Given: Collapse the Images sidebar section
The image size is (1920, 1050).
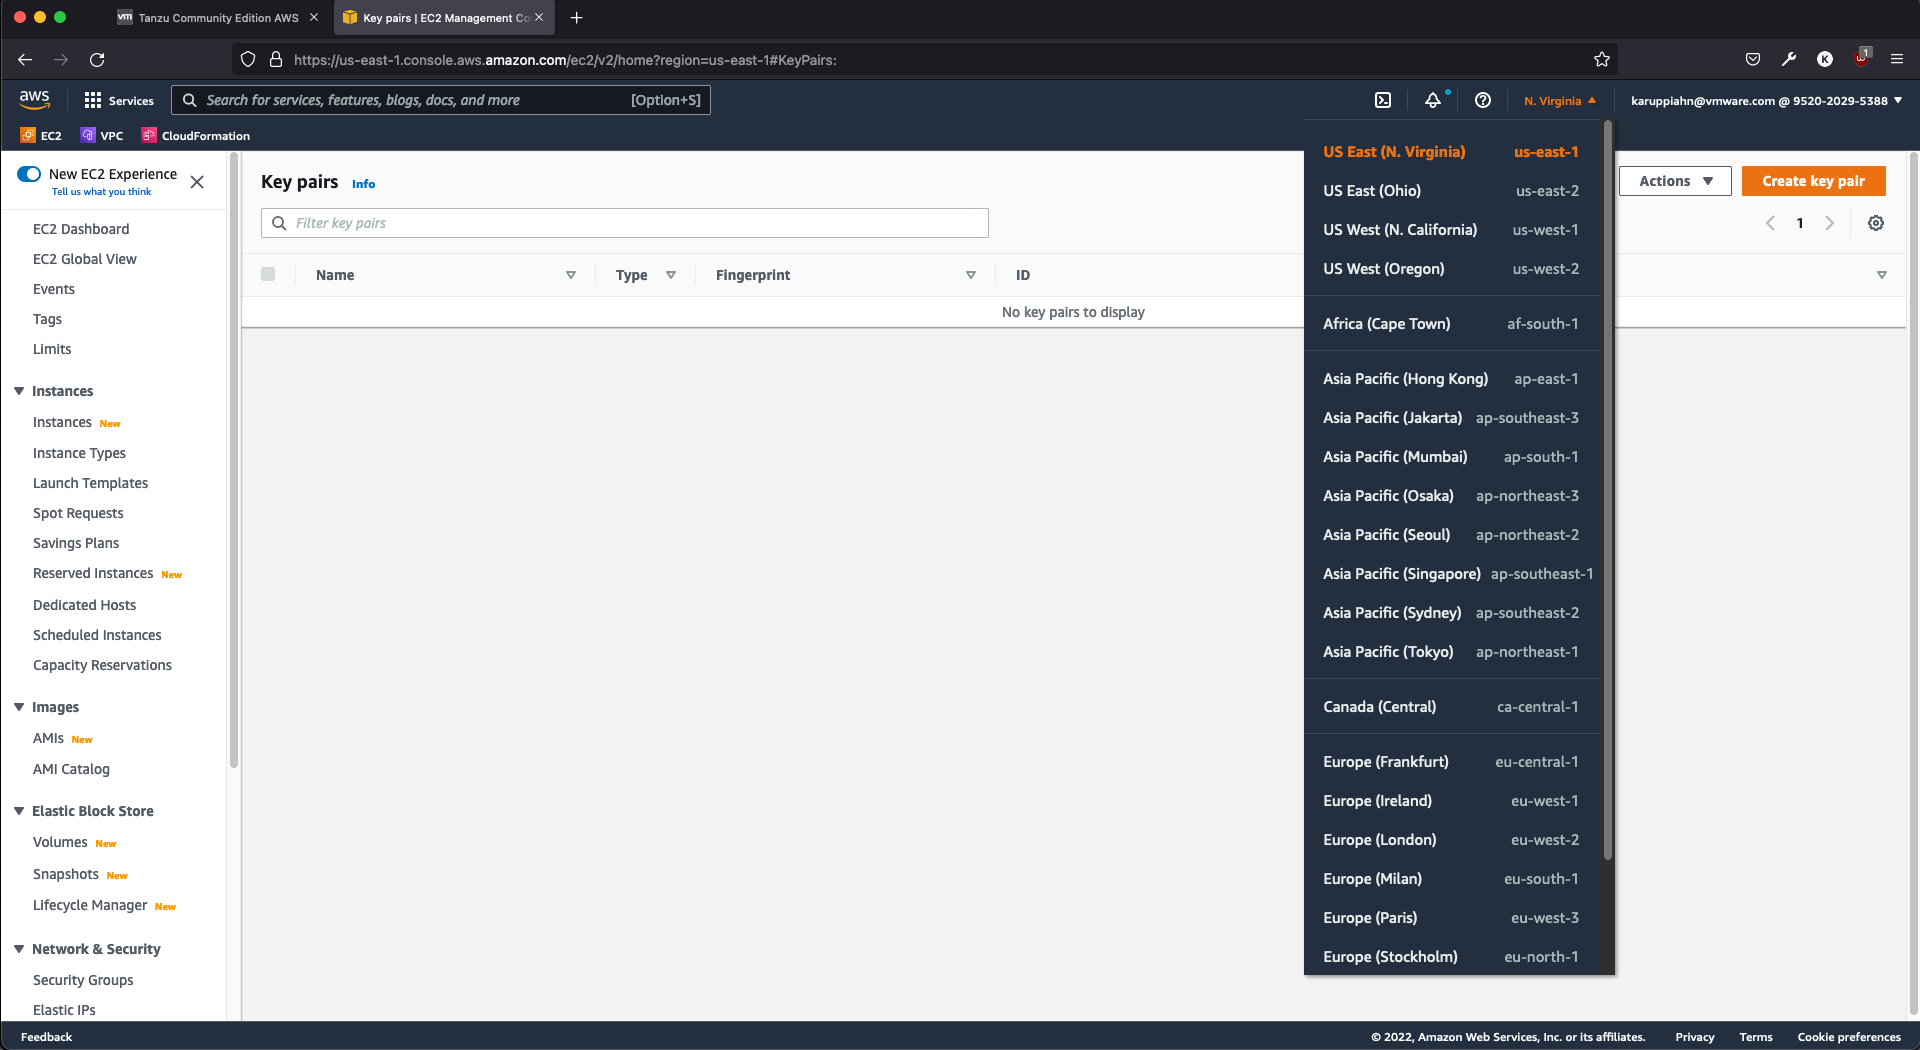Looking at the screenshot, I should [19, 707].
